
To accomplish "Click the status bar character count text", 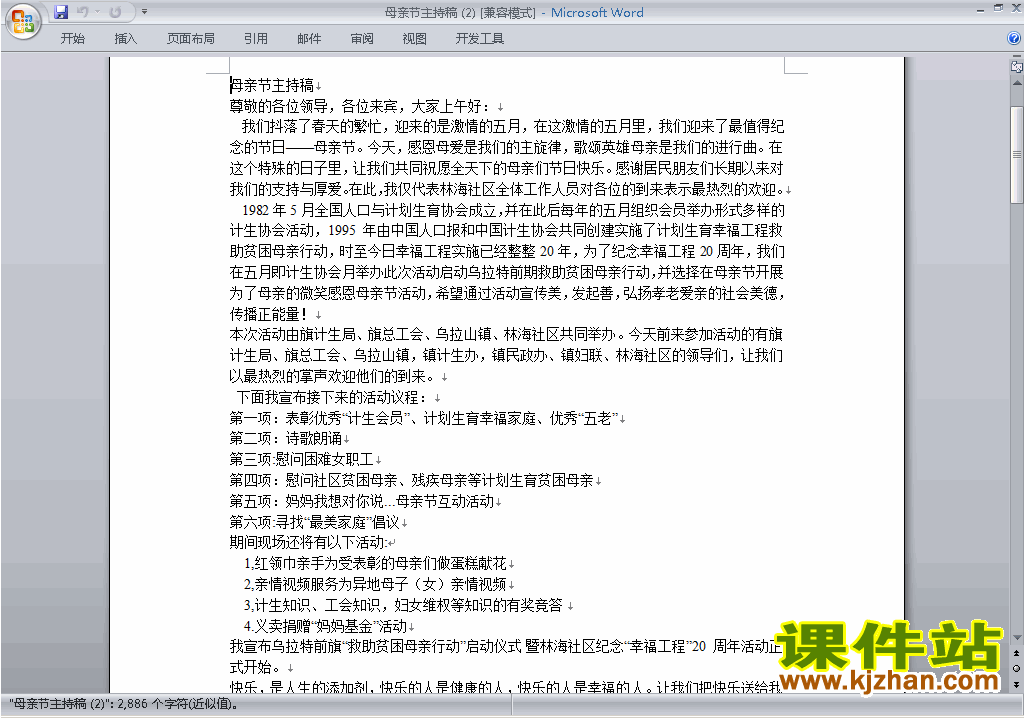I will coord(124,704).
